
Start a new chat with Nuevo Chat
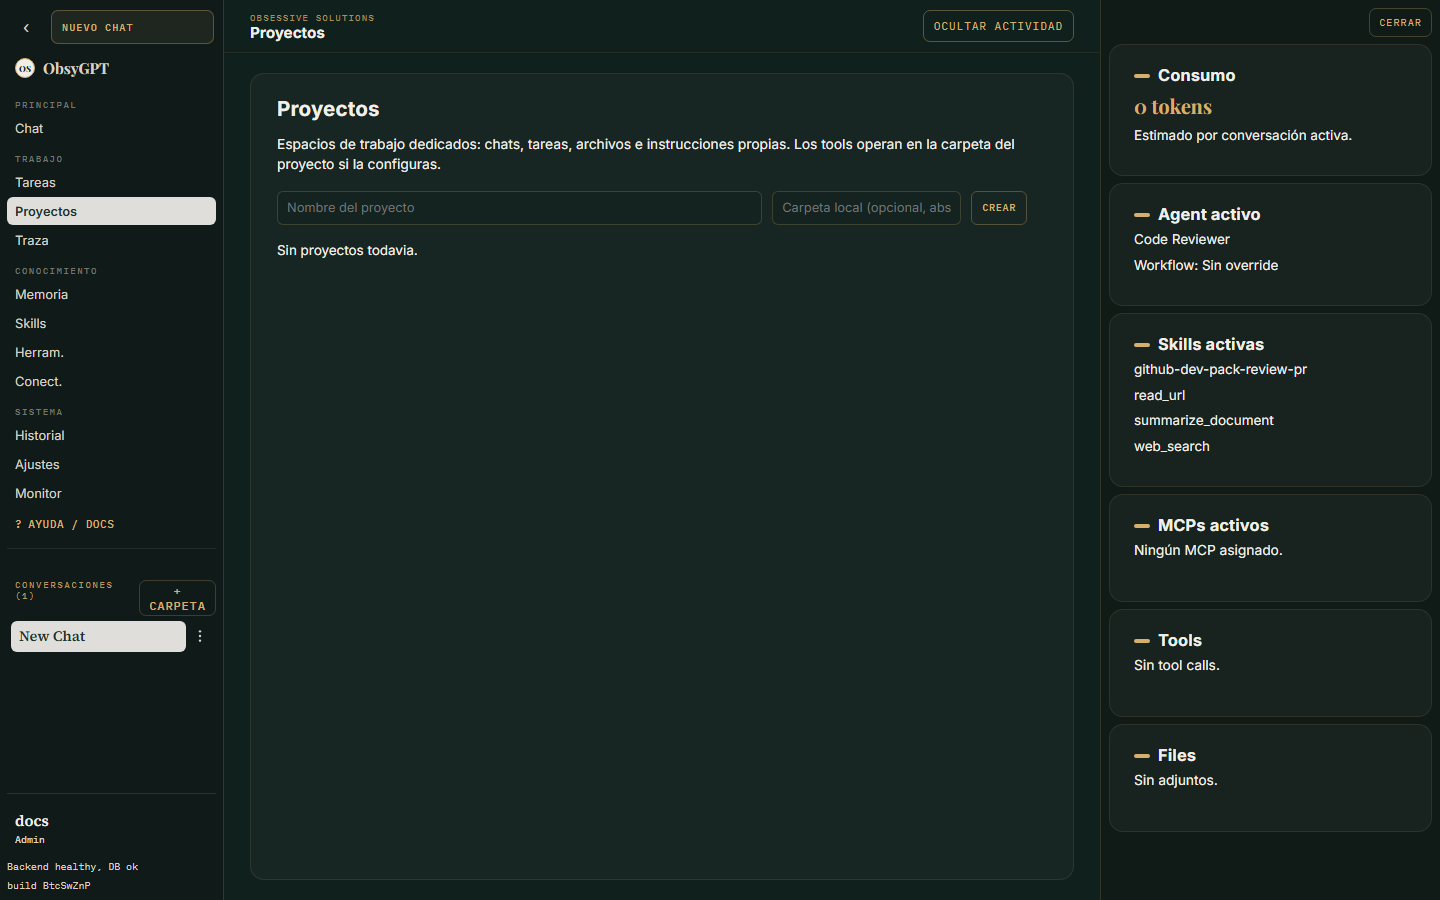pos(132,27)
